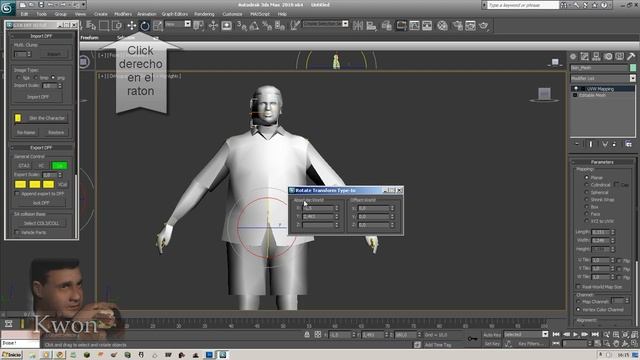Screen dimensions: 640x360
Task: Collapse the Export DFF rollout
Action: coord(42,147)
